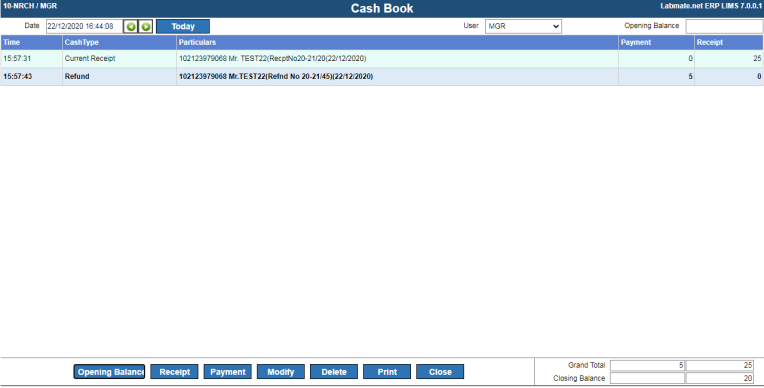The height and width of the screenshot is (388, 764).
Task: Add a new Payment entry
Action: [x=228, y=372]
